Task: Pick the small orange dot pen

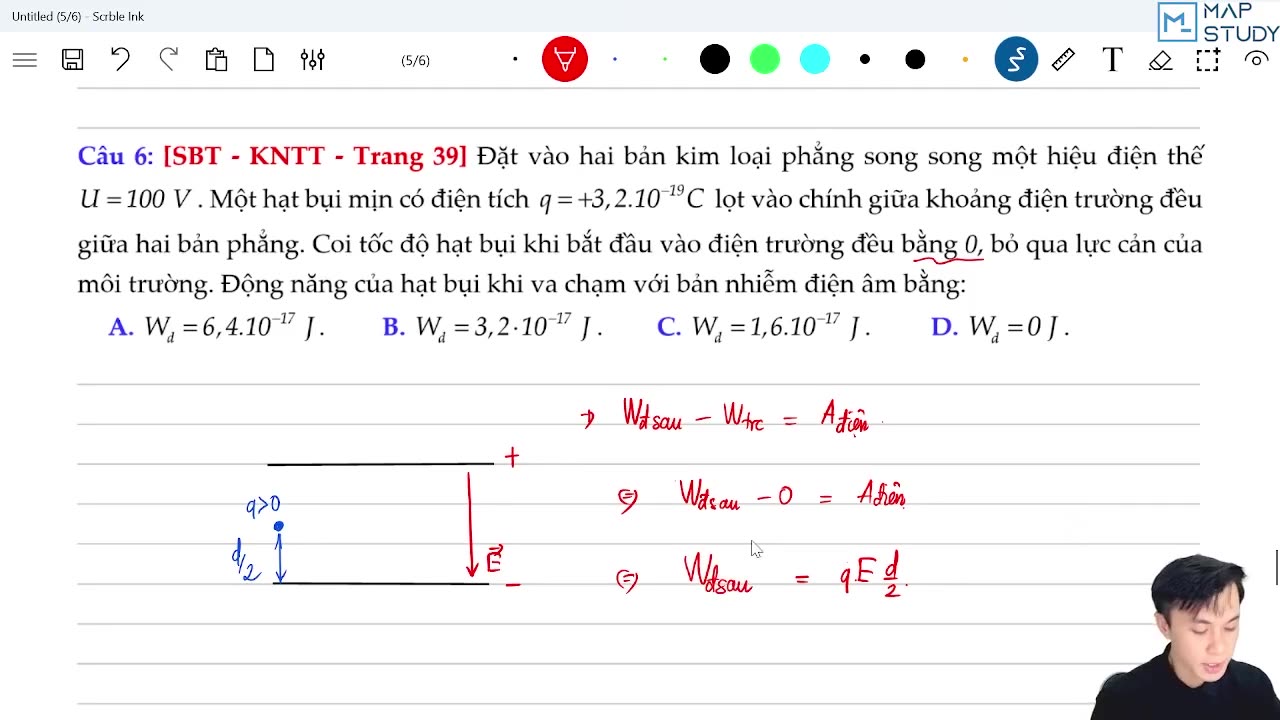Action: 965,60
